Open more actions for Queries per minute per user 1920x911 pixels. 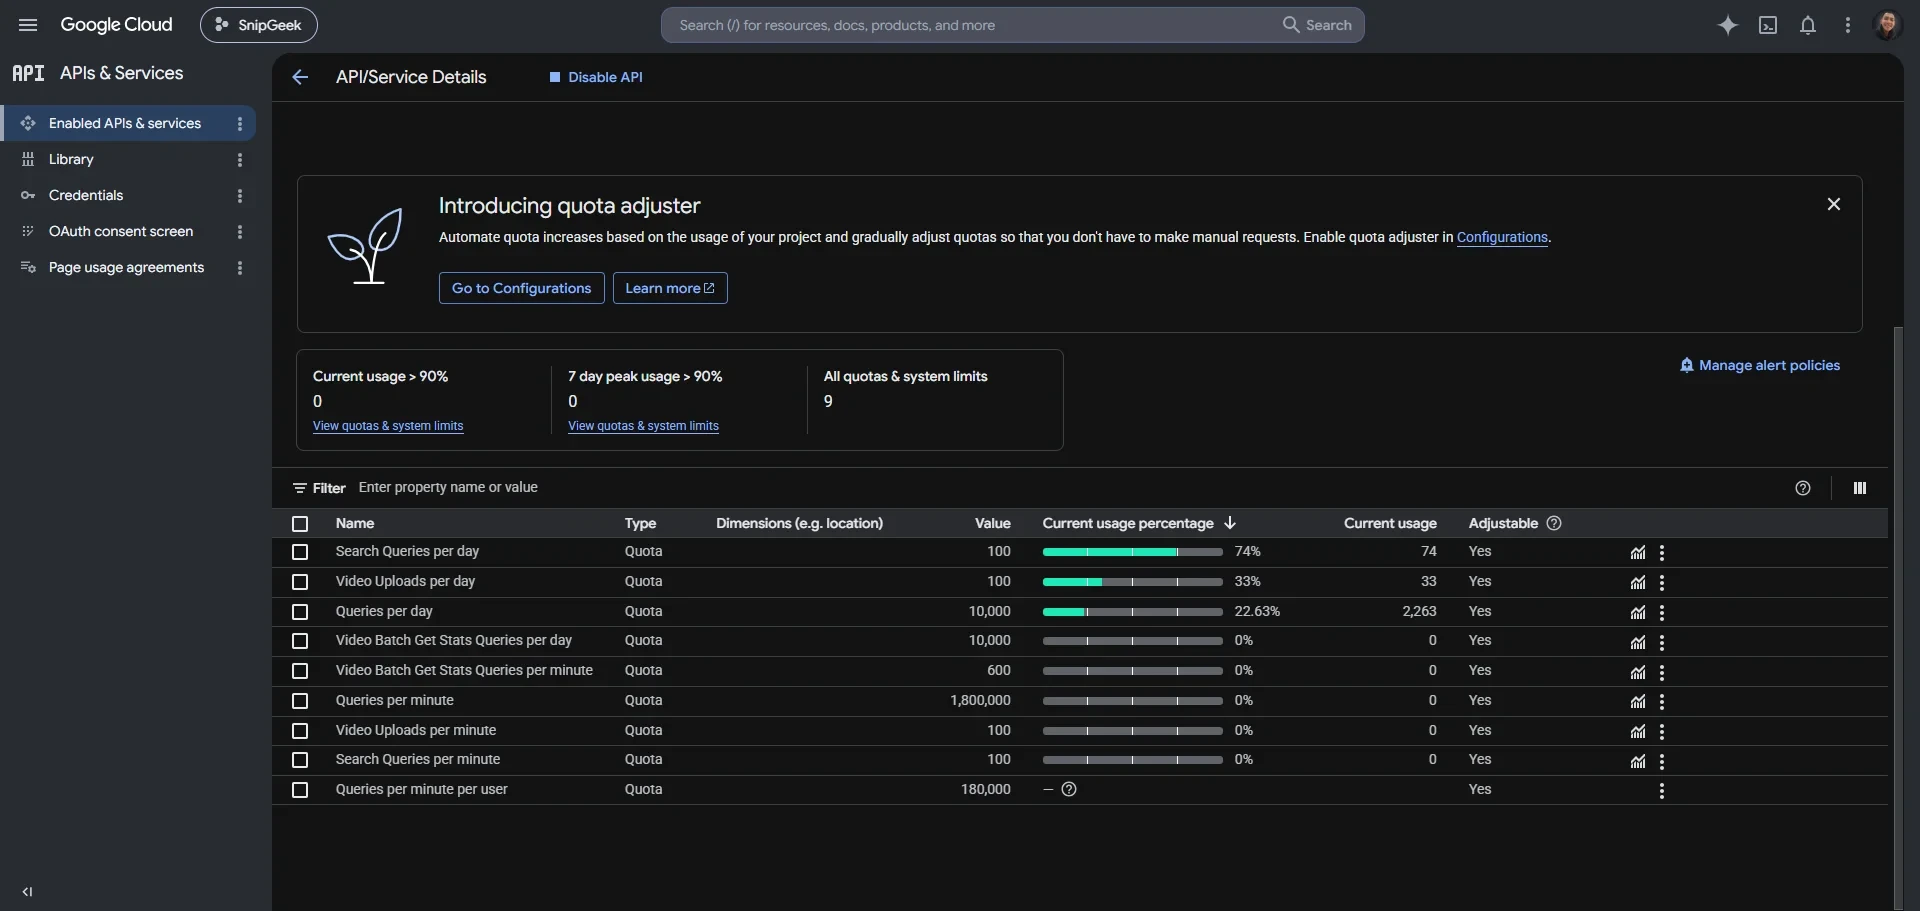(x=1662, y=790)
